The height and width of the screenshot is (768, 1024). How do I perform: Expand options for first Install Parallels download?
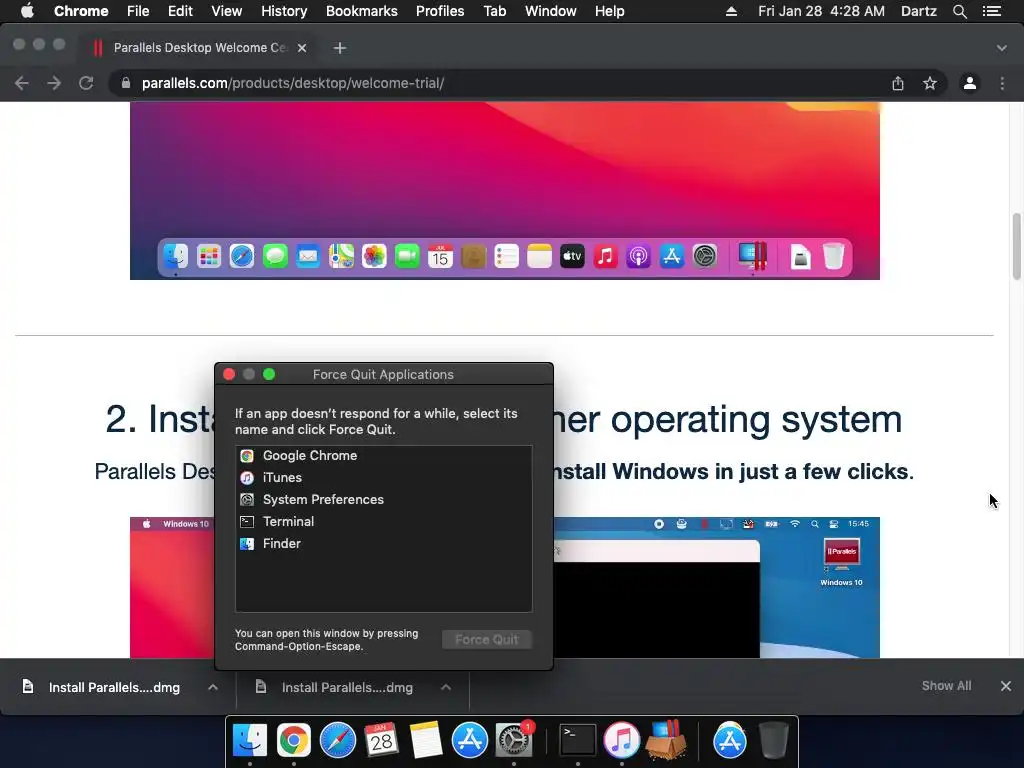[213, 687]
